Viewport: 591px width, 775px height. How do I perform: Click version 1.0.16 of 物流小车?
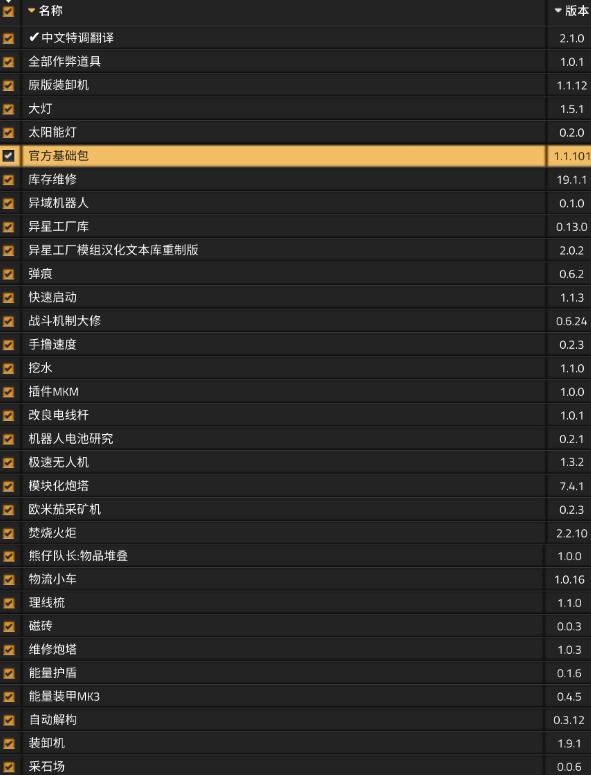pos(569,579)
